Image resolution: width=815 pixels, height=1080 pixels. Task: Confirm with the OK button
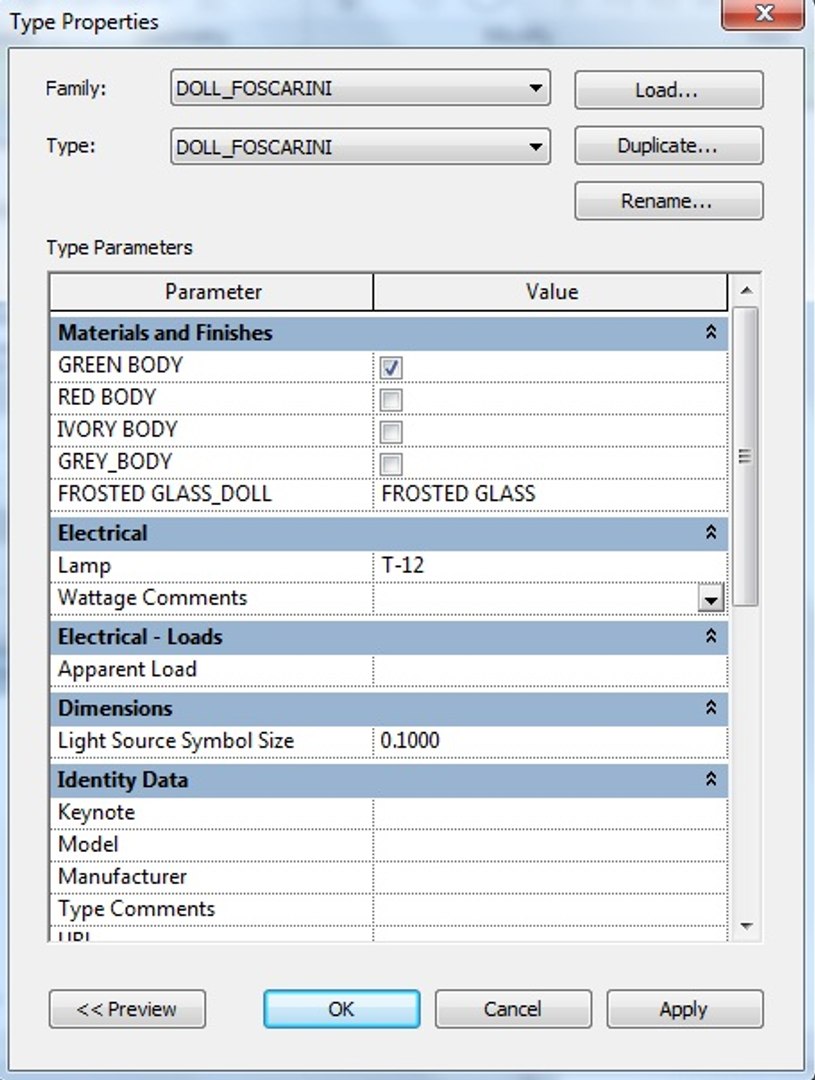[x=342, y=1009]
